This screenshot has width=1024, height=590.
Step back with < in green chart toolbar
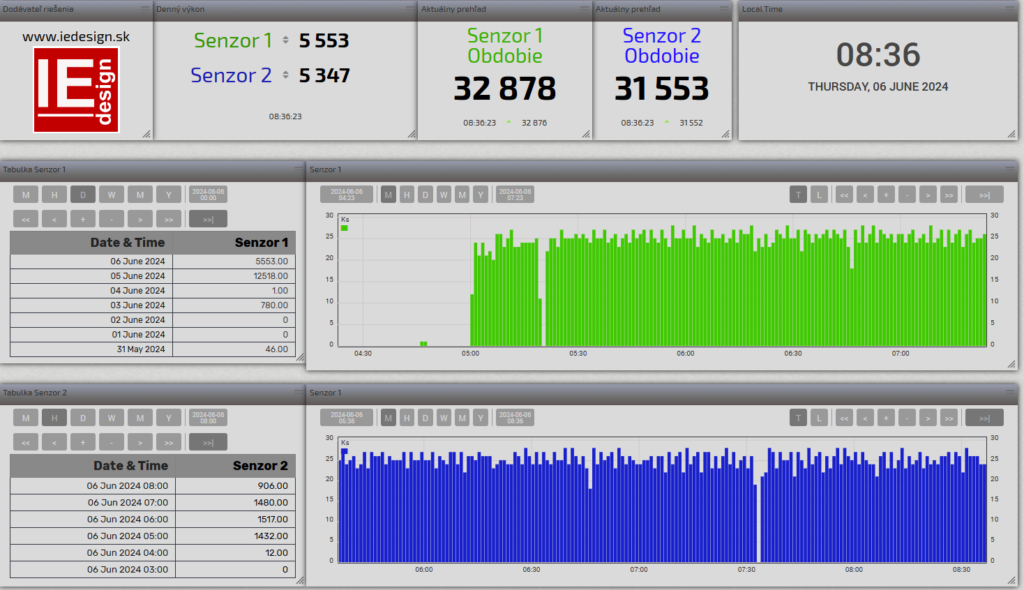pos(865,195)
